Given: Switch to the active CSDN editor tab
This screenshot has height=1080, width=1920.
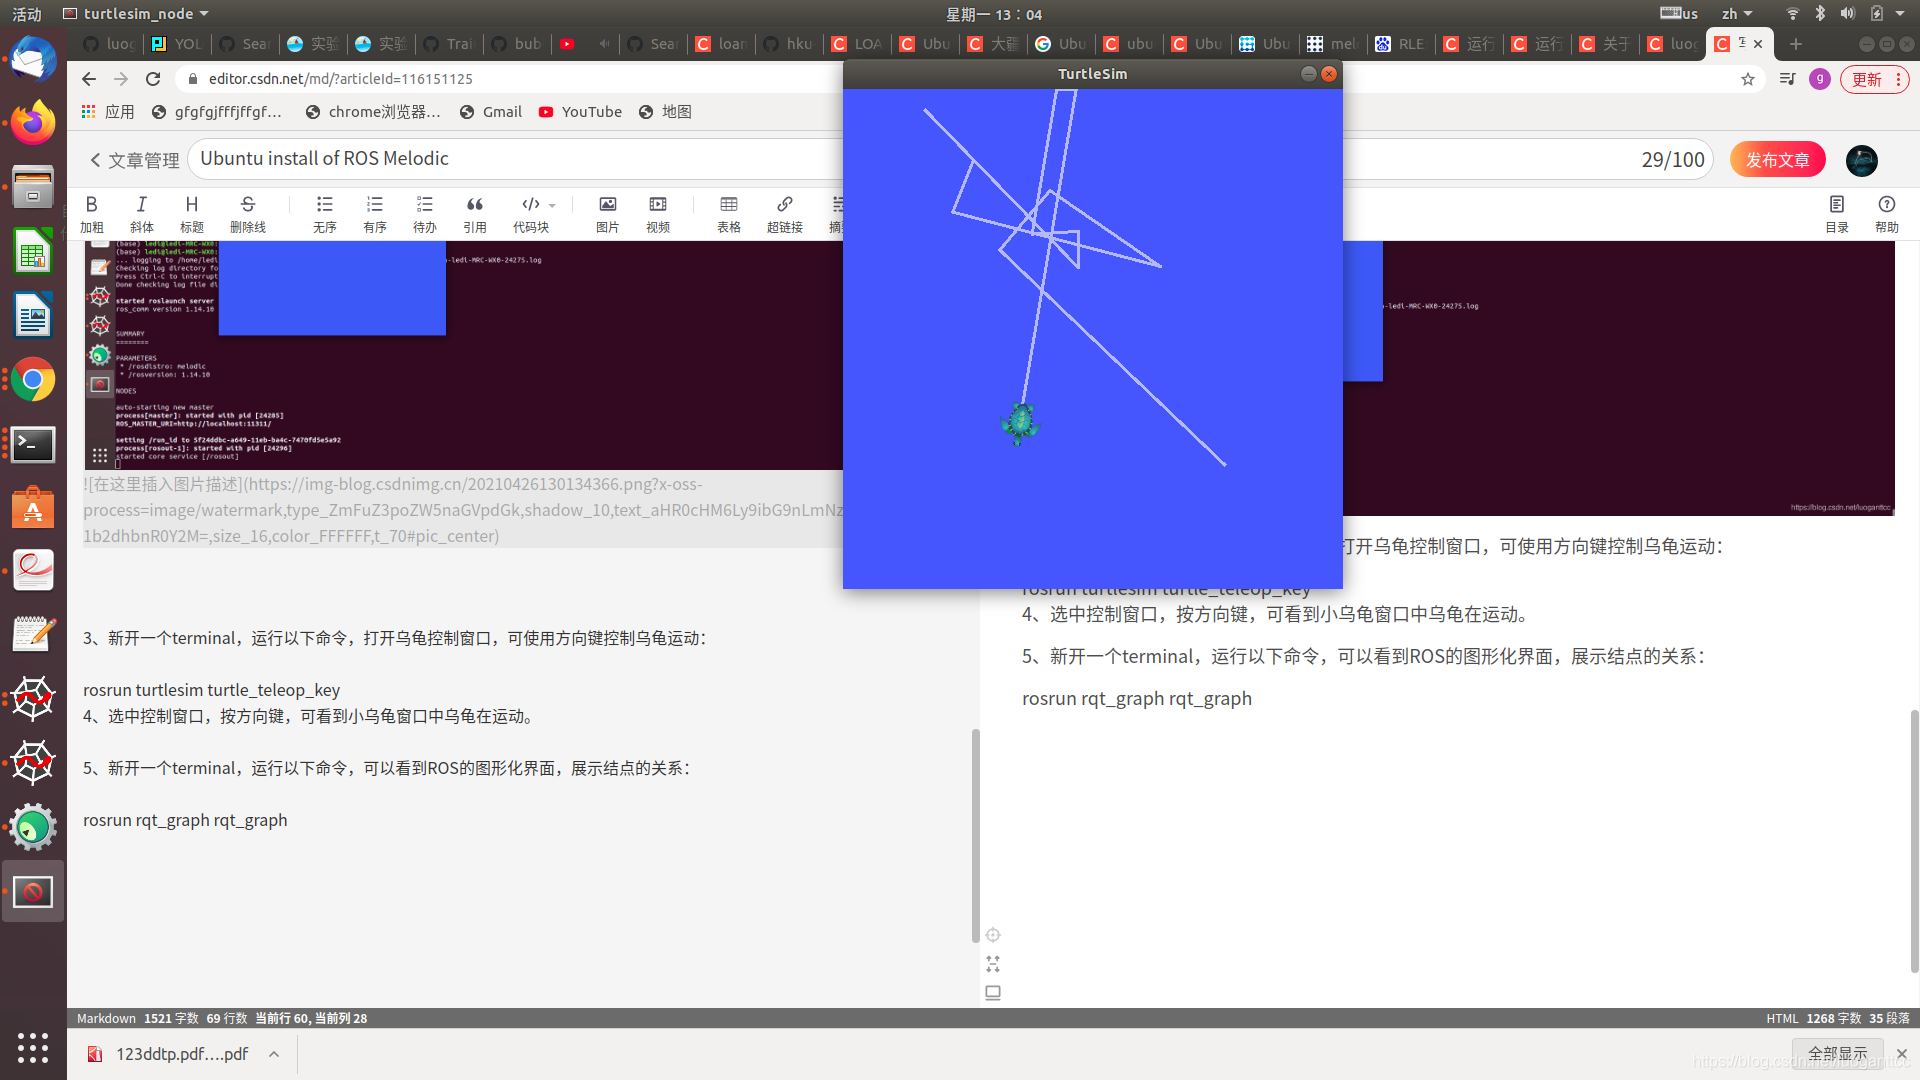Looking at the screenshot, I should (x=1735, y=43).
